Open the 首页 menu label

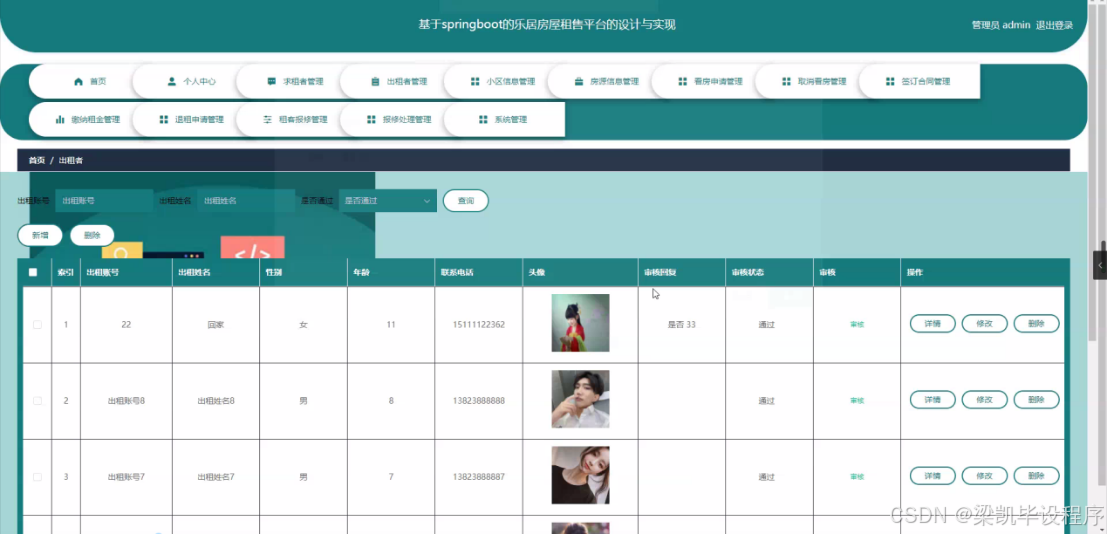point(98,82)
